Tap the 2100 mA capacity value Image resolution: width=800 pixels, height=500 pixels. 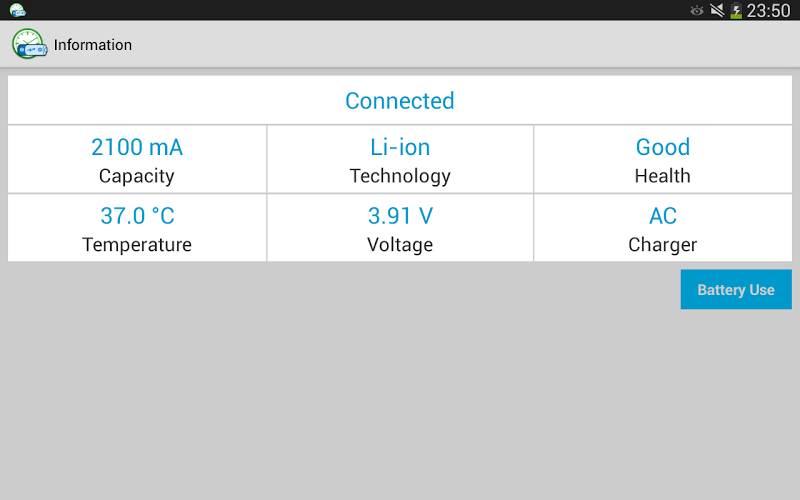click(137, 147)
